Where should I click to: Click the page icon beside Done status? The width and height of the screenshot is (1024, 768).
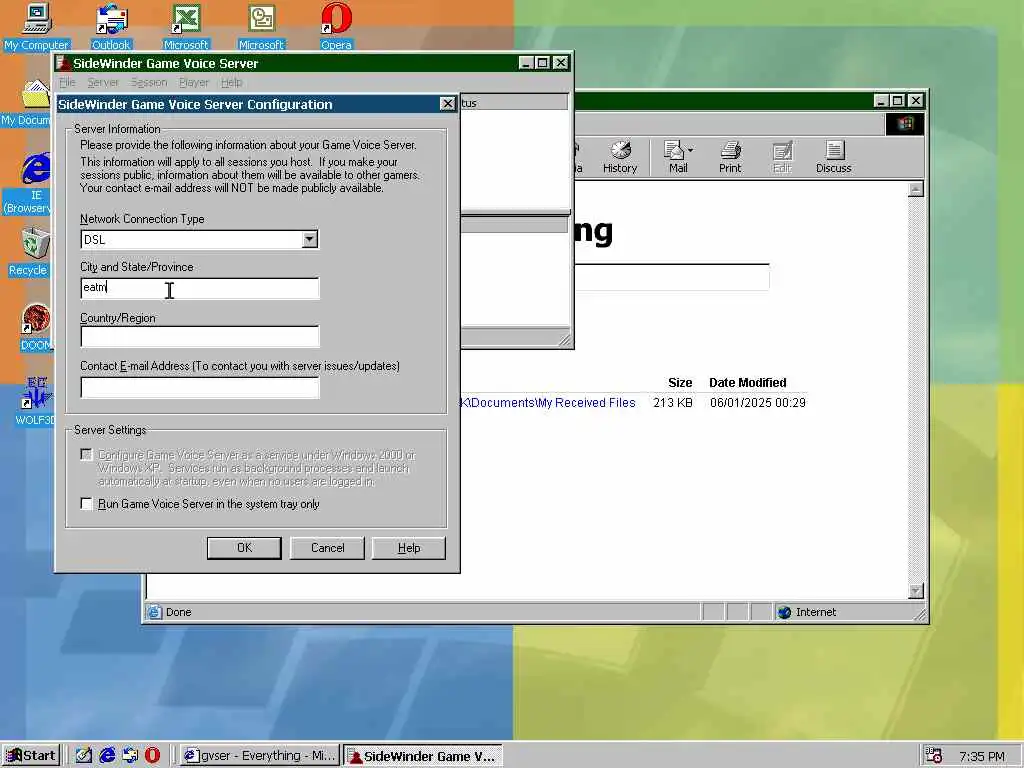154,612
